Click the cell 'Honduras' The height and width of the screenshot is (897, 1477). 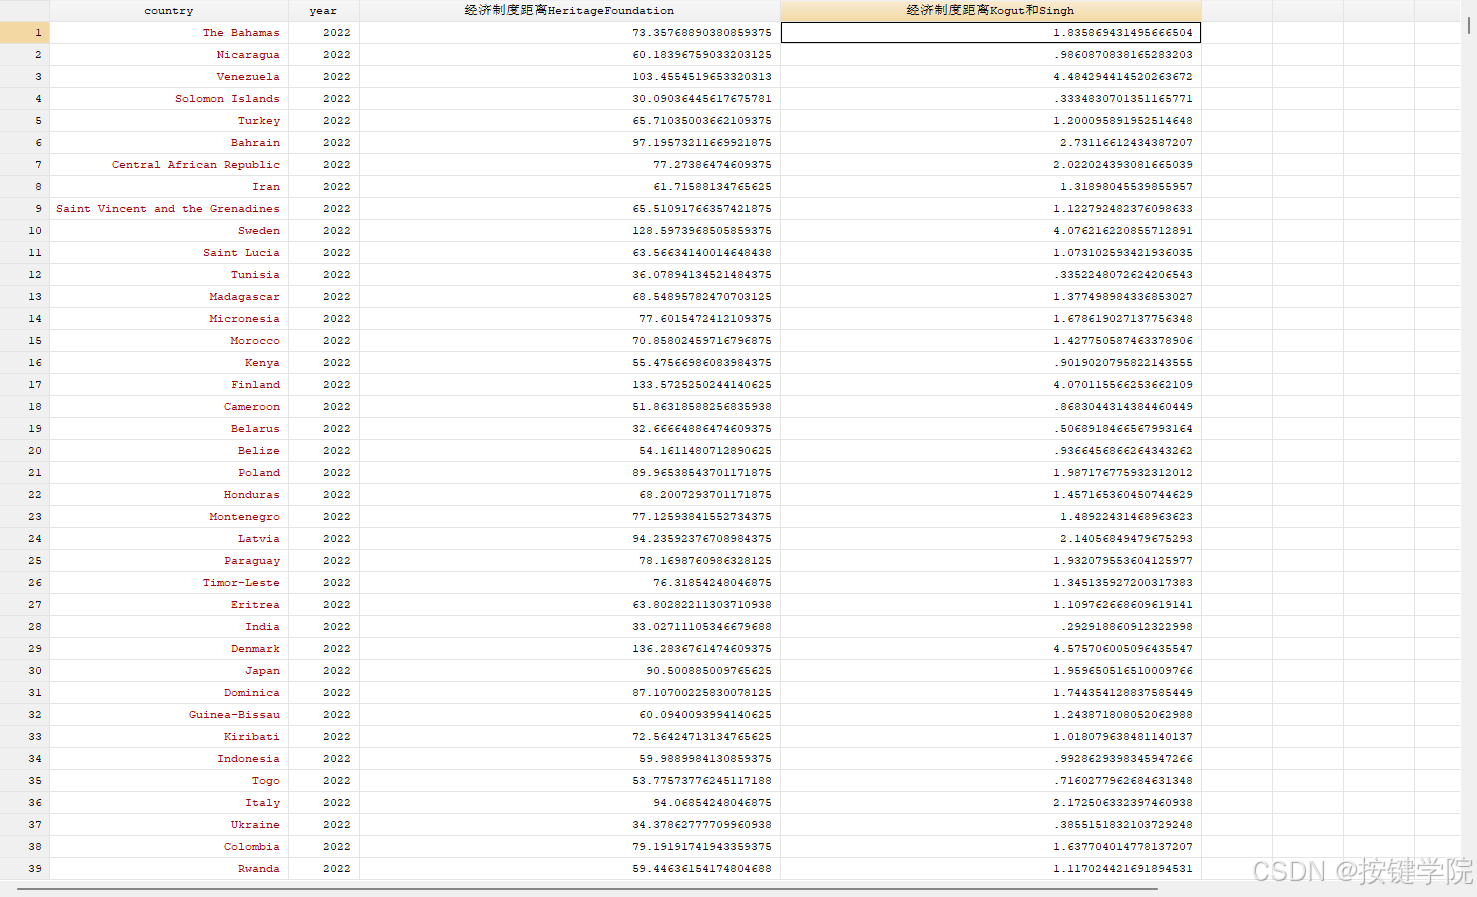pyautogui.click(x=169, y=495)
